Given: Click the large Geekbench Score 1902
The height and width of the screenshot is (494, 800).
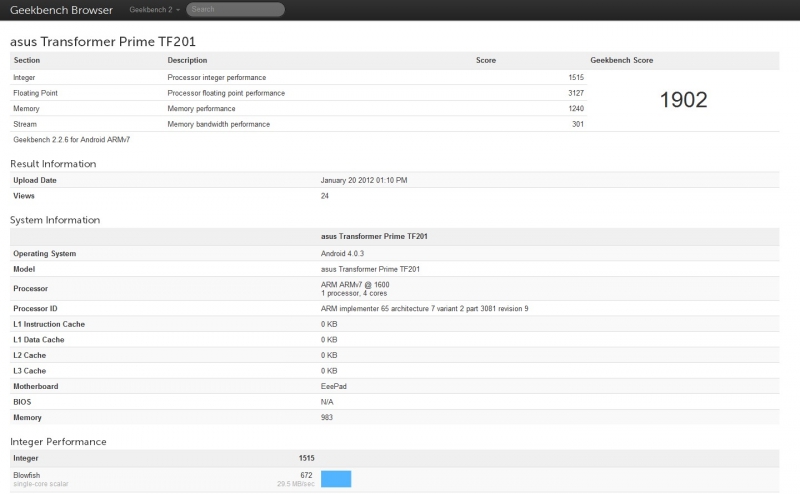Looking at the screenshot, I should coord(683,100).
